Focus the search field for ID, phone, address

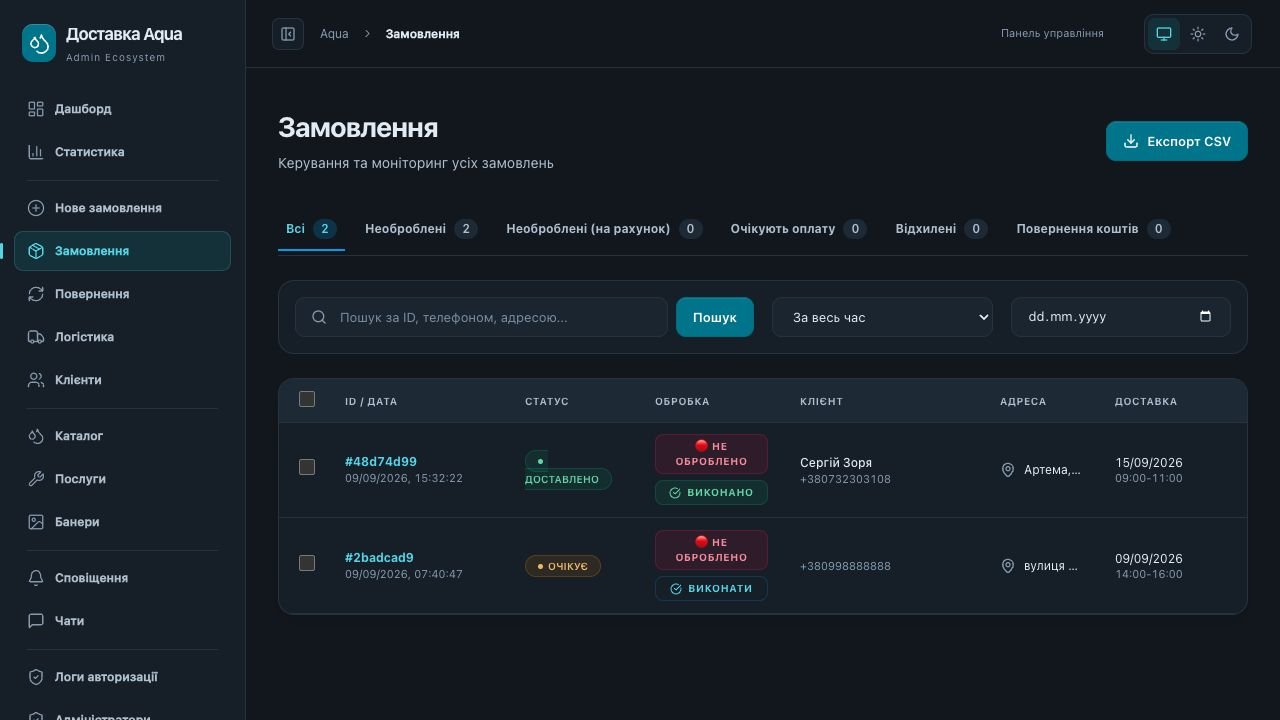[x=481, y=317]
